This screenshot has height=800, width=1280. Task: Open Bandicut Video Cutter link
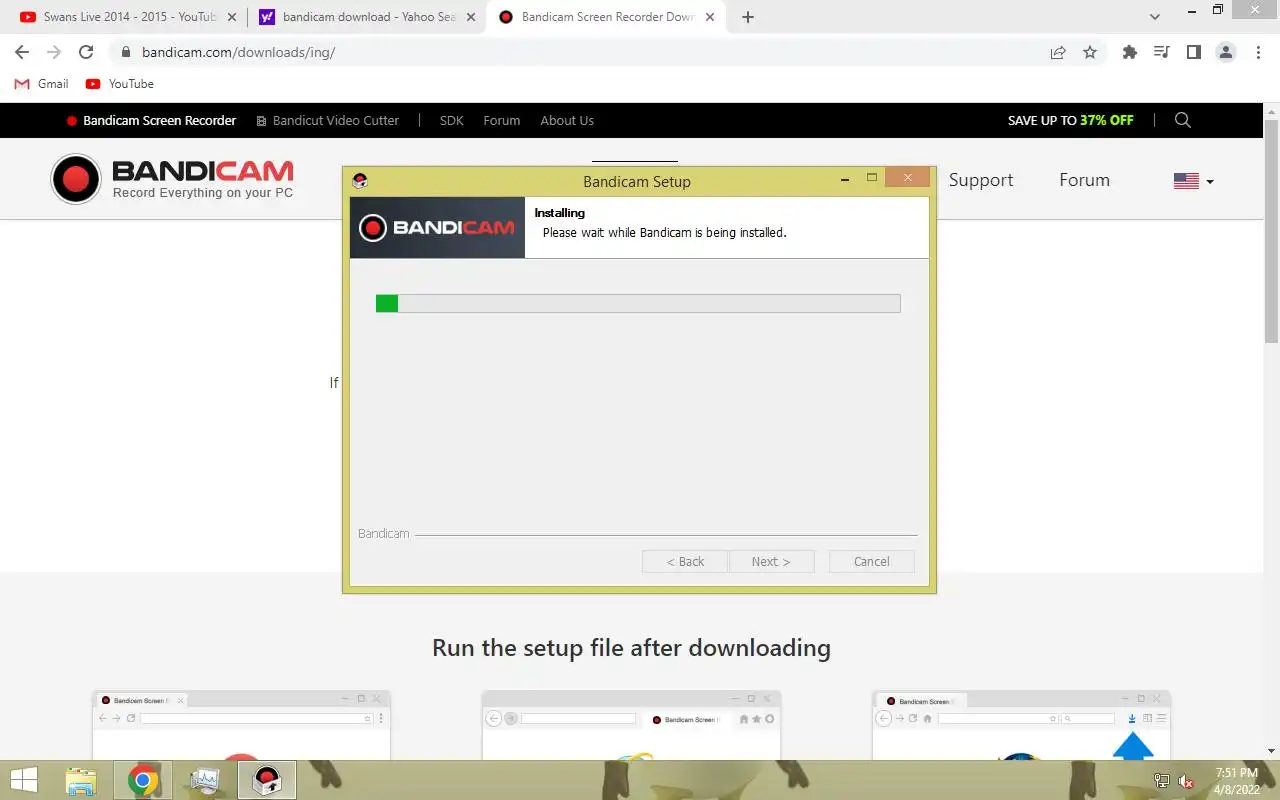(x=328, y=120)
